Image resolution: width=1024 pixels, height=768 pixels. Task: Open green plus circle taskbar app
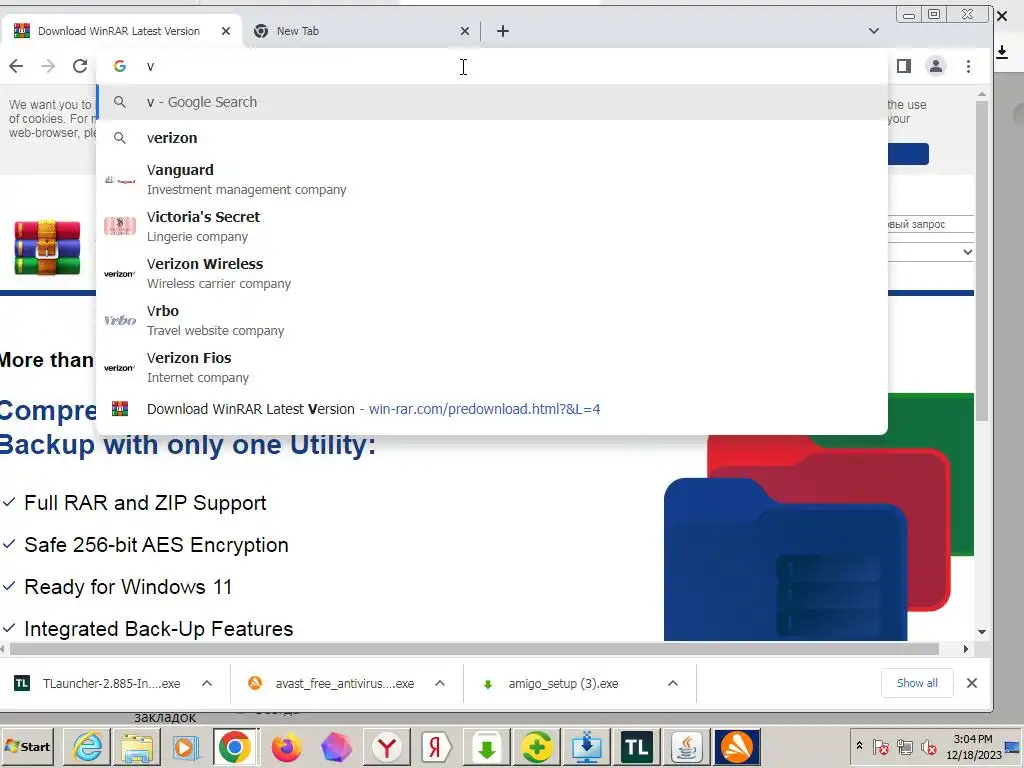[536, 747]
